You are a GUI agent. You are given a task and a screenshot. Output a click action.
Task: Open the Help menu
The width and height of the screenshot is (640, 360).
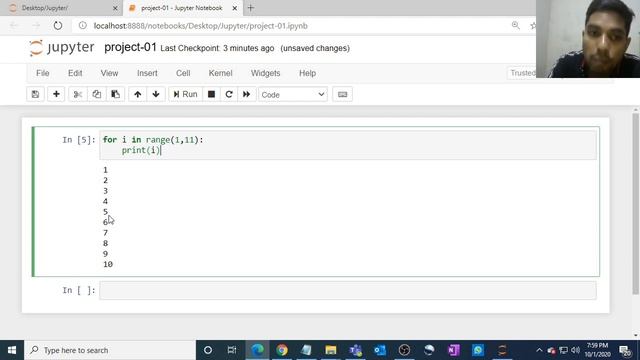pos(307,73)
